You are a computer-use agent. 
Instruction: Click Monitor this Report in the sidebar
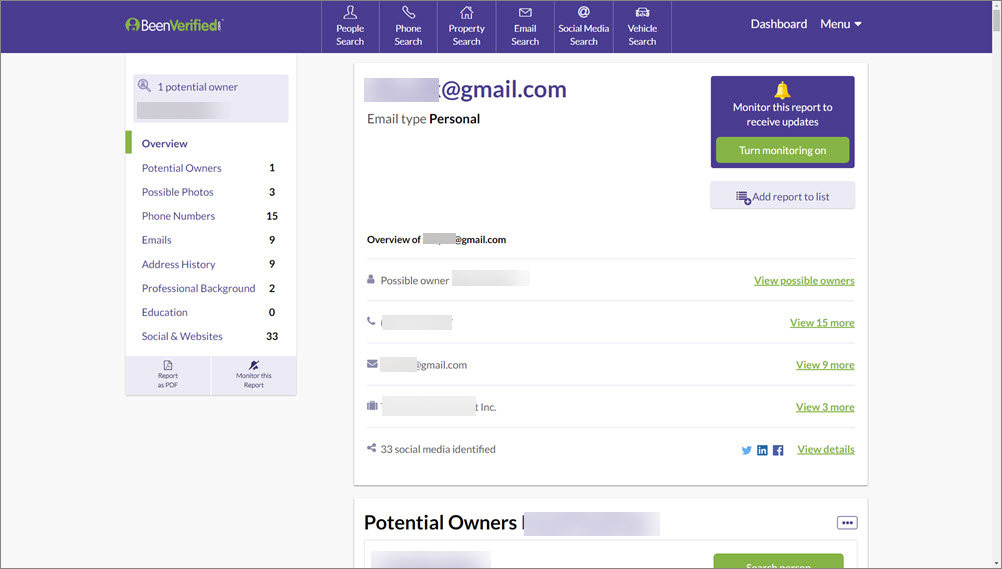point(254,375)
